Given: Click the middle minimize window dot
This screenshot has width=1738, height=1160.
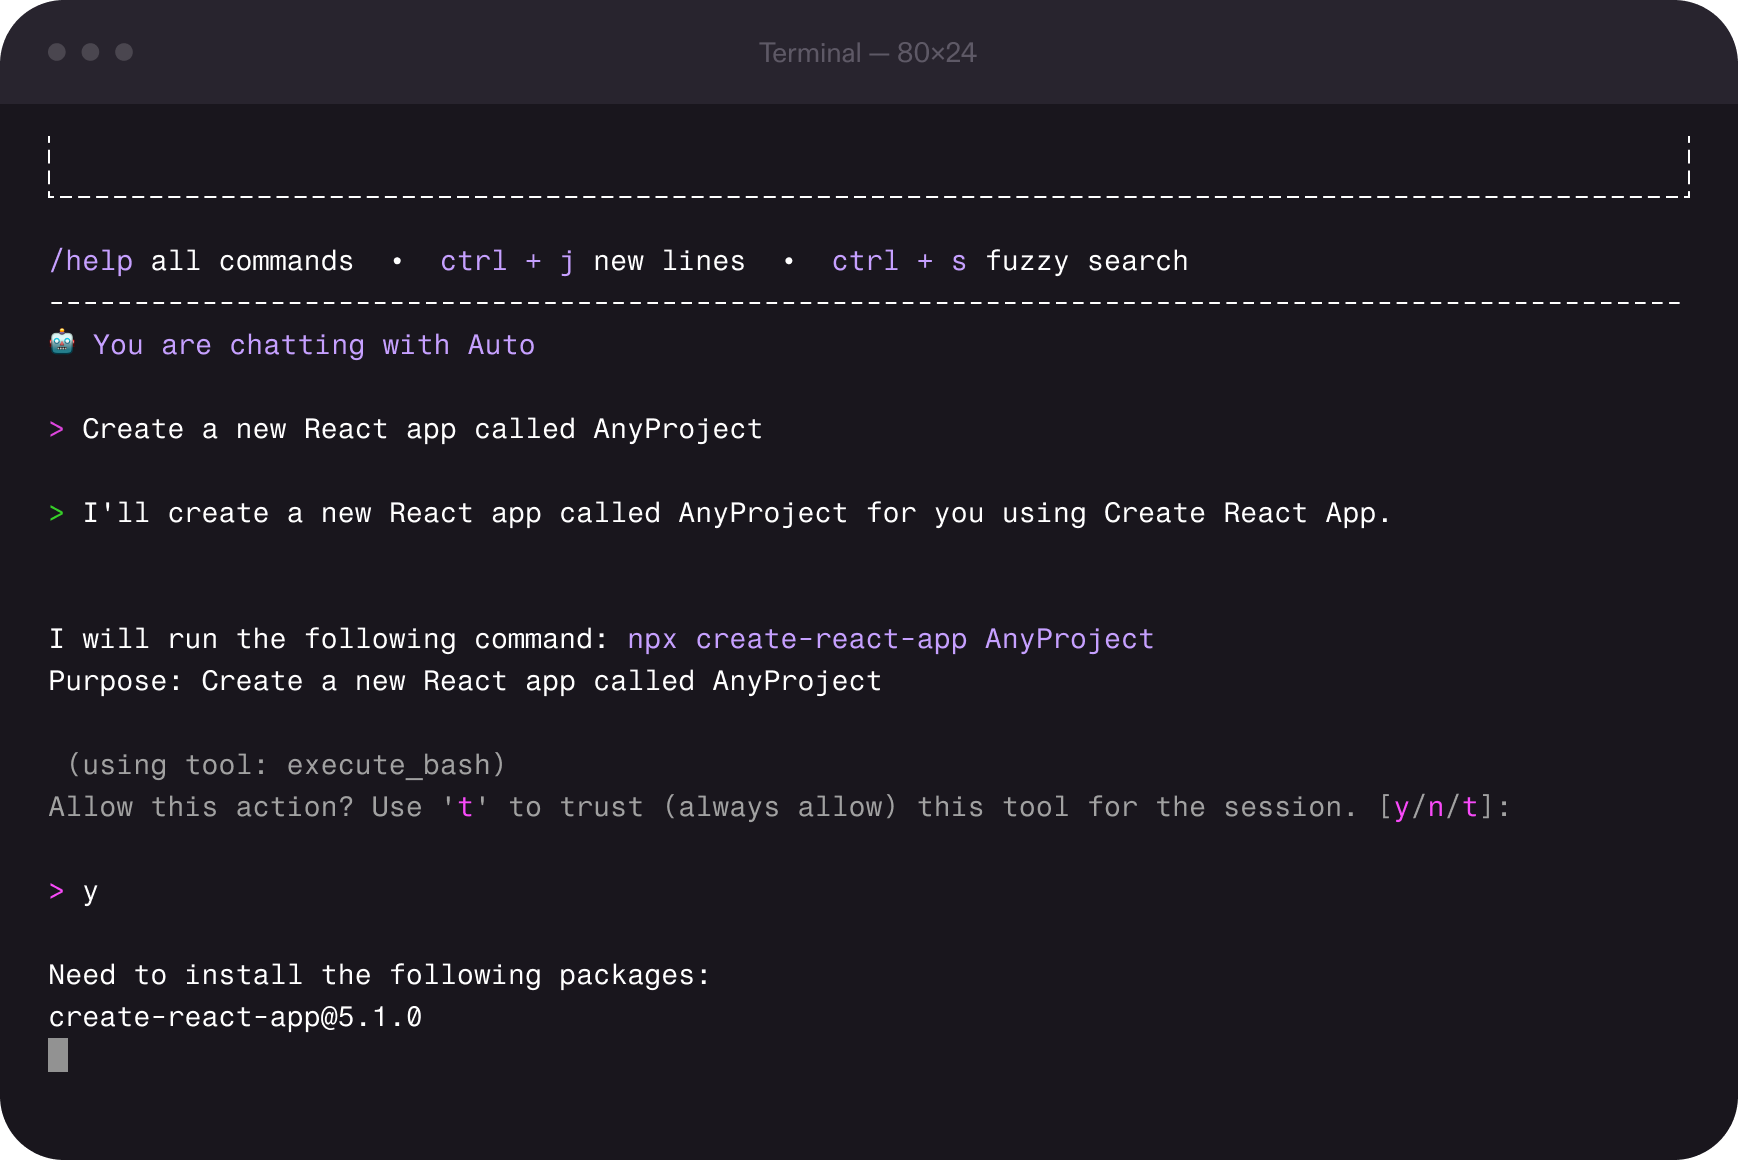Looking at the screenshot, I should point(91,52).
